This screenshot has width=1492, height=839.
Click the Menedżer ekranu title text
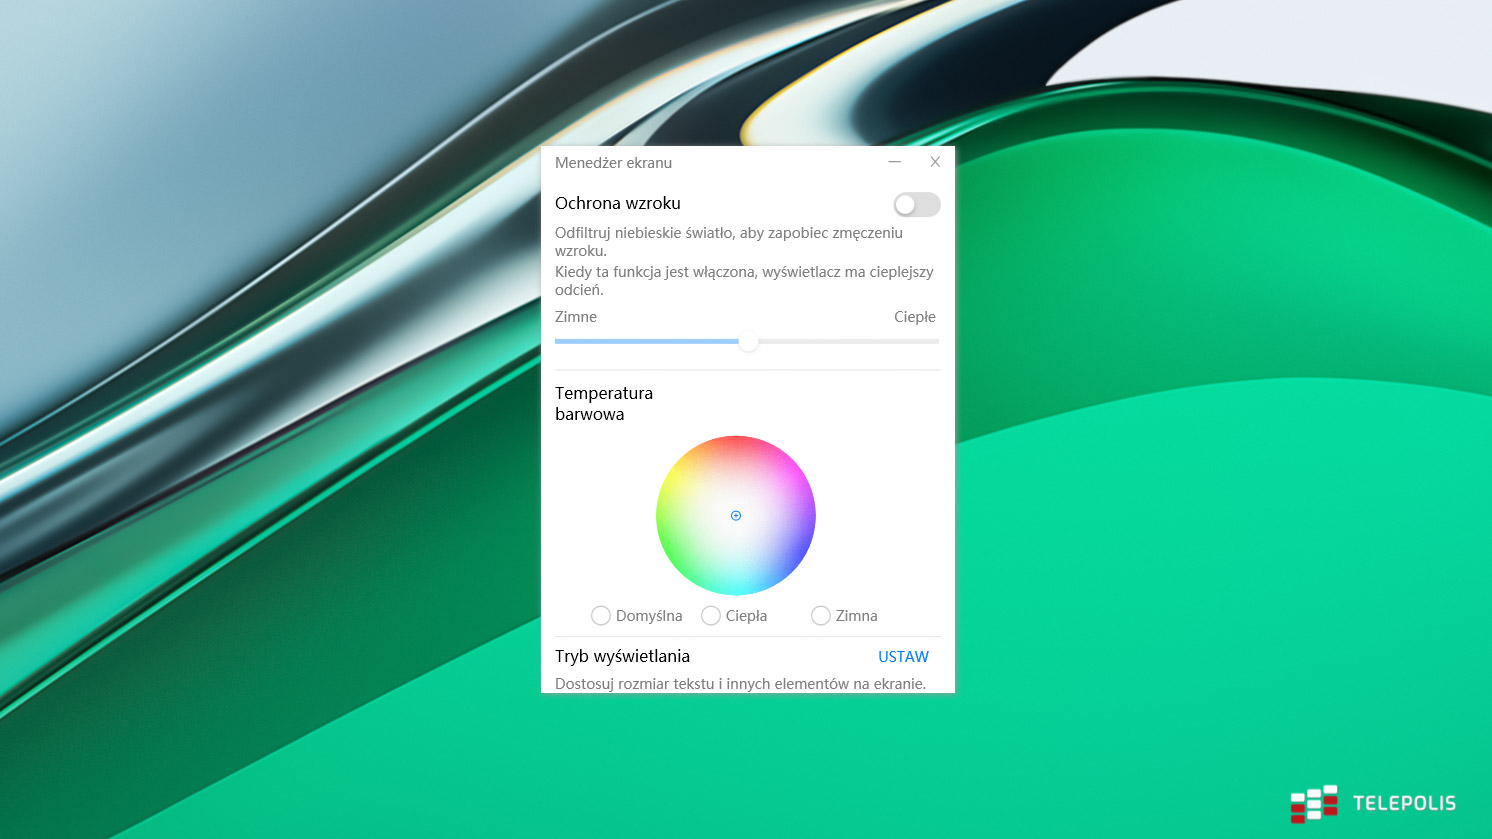613,163
